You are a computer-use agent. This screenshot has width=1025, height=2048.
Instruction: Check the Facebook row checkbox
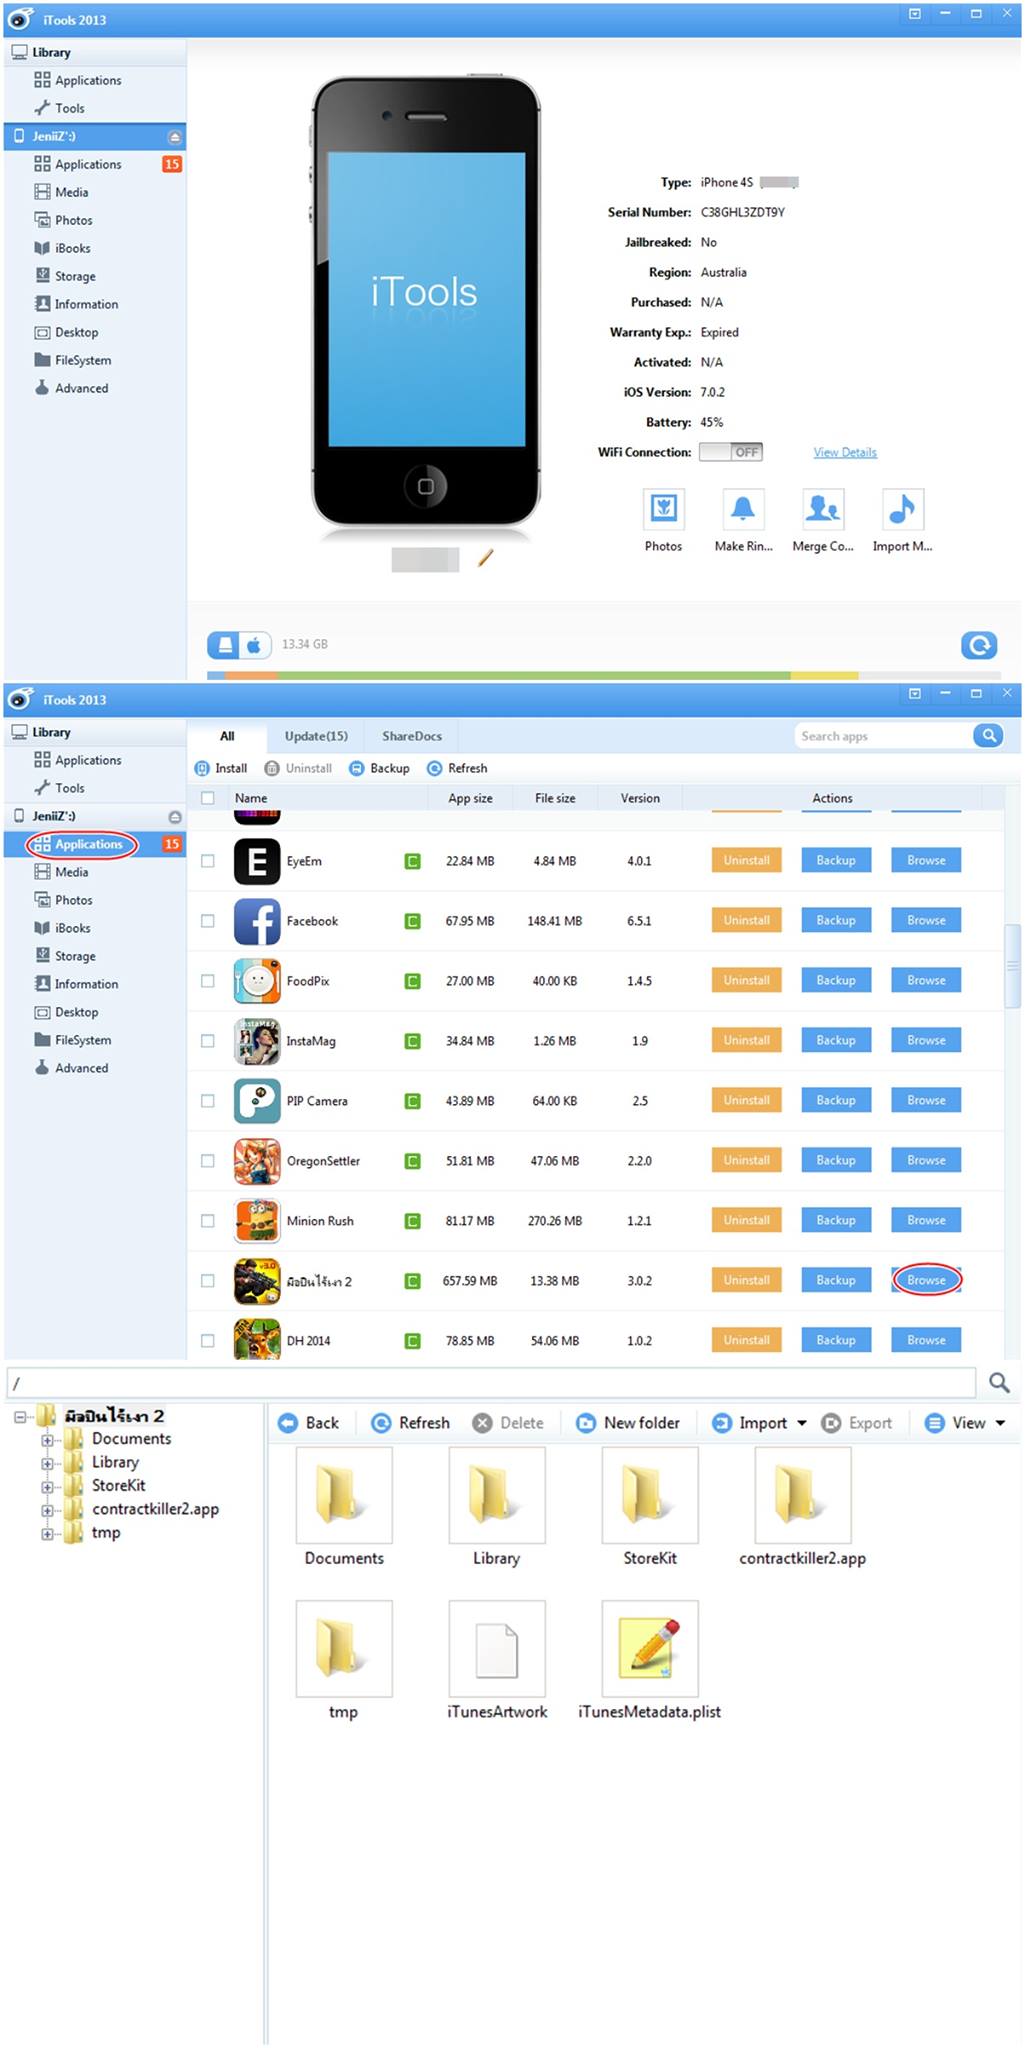click(208, 921)
